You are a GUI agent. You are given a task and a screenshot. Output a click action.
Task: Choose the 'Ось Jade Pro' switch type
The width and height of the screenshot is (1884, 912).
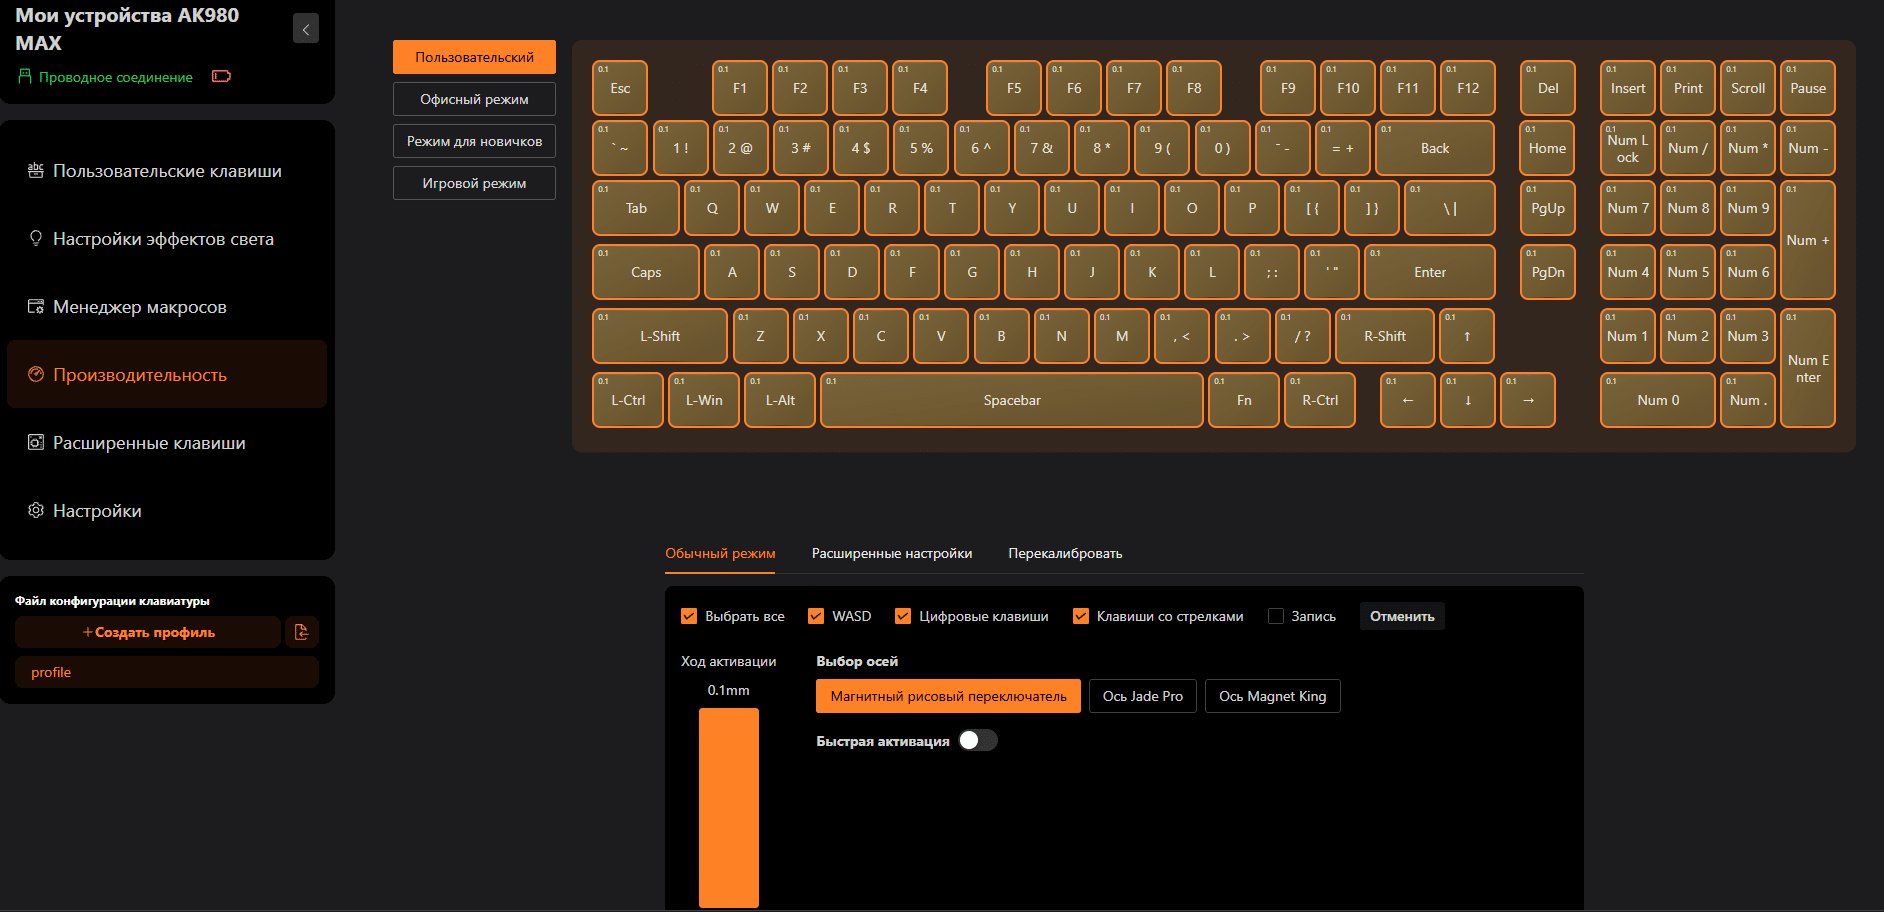pyautogui.click(x=1142, y=696)
